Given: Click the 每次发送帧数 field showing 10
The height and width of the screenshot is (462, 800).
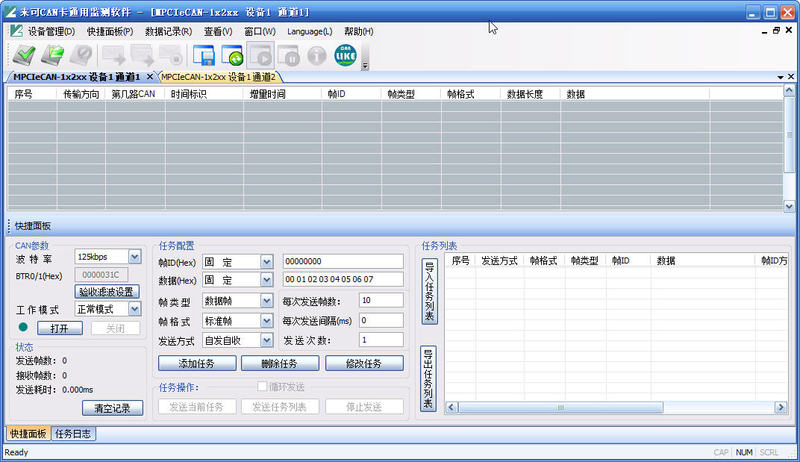Looking at the screenshot, I should [x=381, y=300].
